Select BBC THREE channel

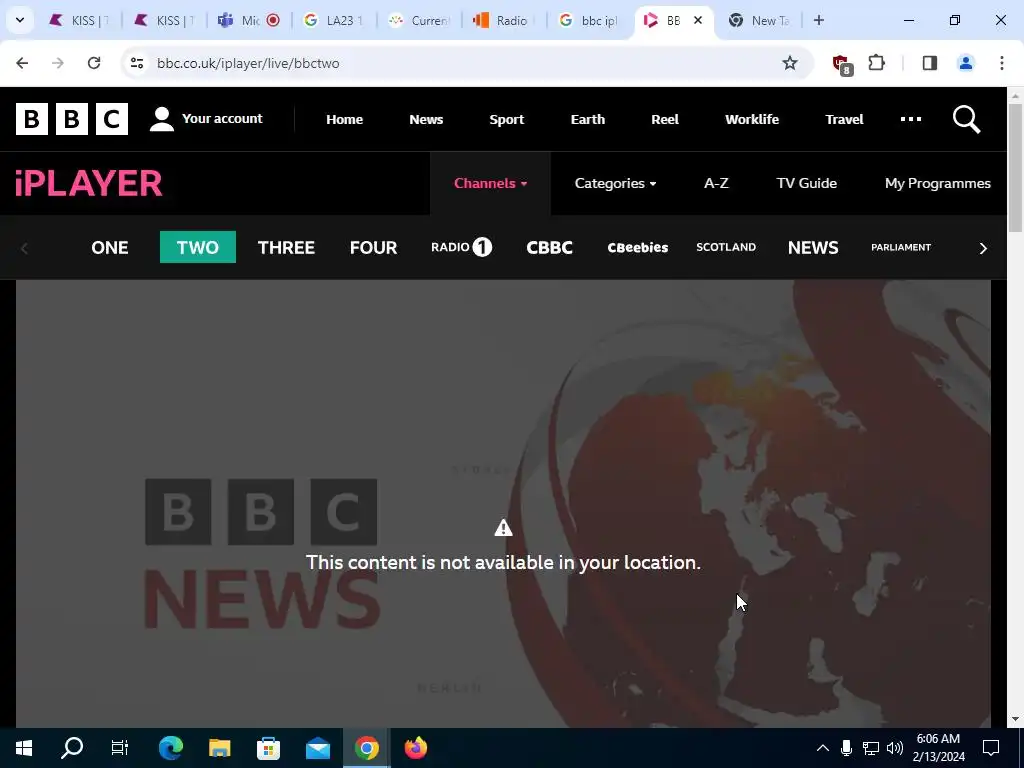click(x=286, y=248)
